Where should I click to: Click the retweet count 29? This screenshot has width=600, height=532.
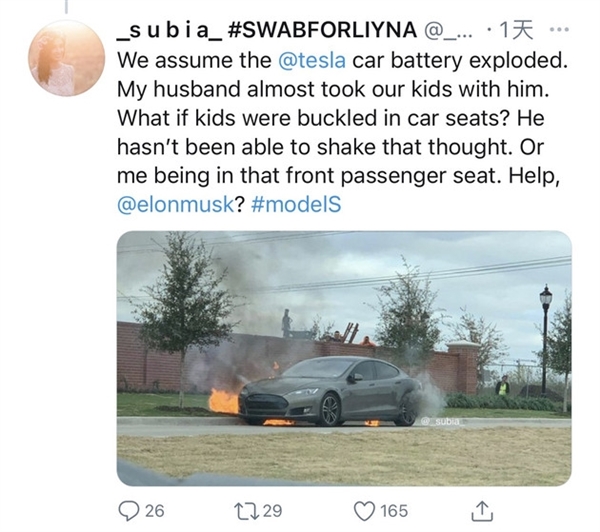tap(273, 511)
